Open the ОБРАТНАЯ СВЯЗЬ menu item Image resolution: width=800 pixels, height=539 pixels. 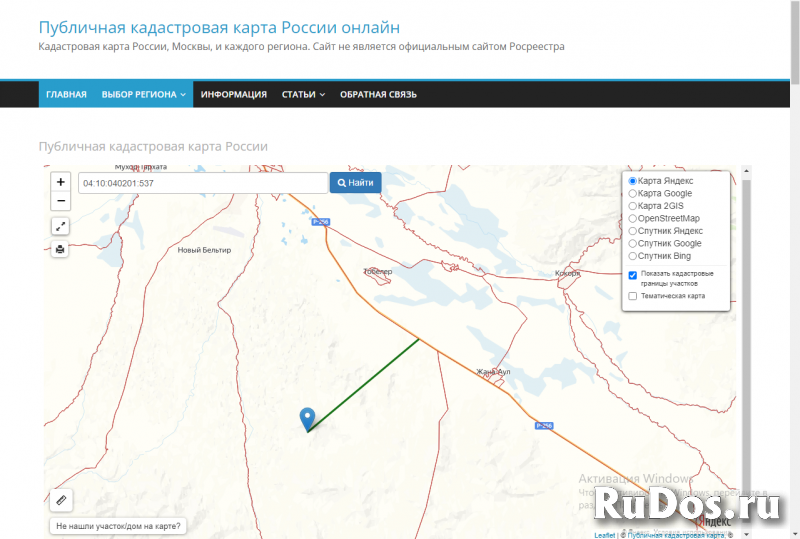click(378, 94)
